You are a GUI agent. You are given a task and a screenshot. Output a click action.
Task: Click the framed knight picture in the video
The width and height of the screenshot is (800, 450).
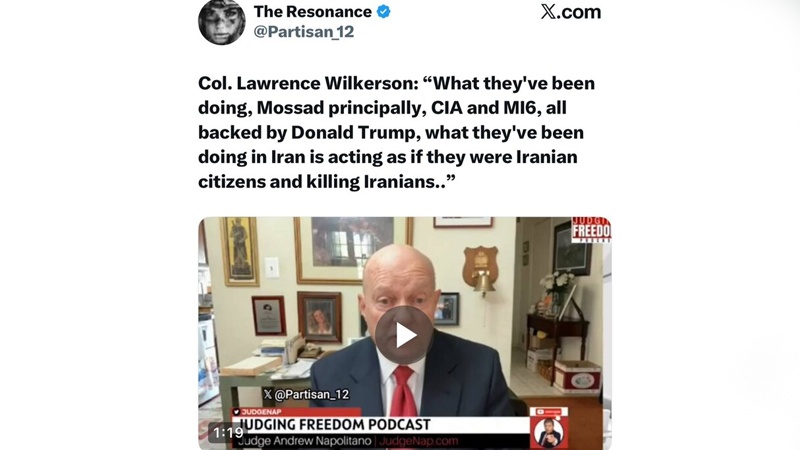tap(239, 251)
